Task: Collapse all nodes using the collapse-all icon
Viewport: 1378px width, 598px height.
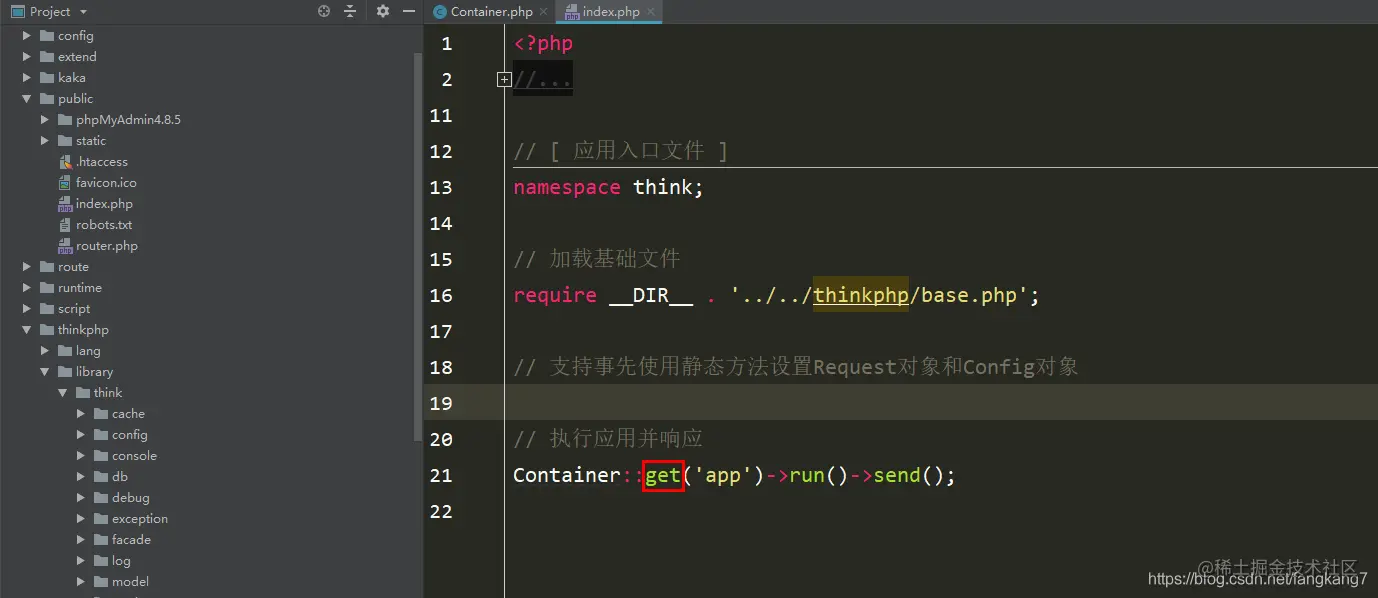Action: (x=349, y=11)
